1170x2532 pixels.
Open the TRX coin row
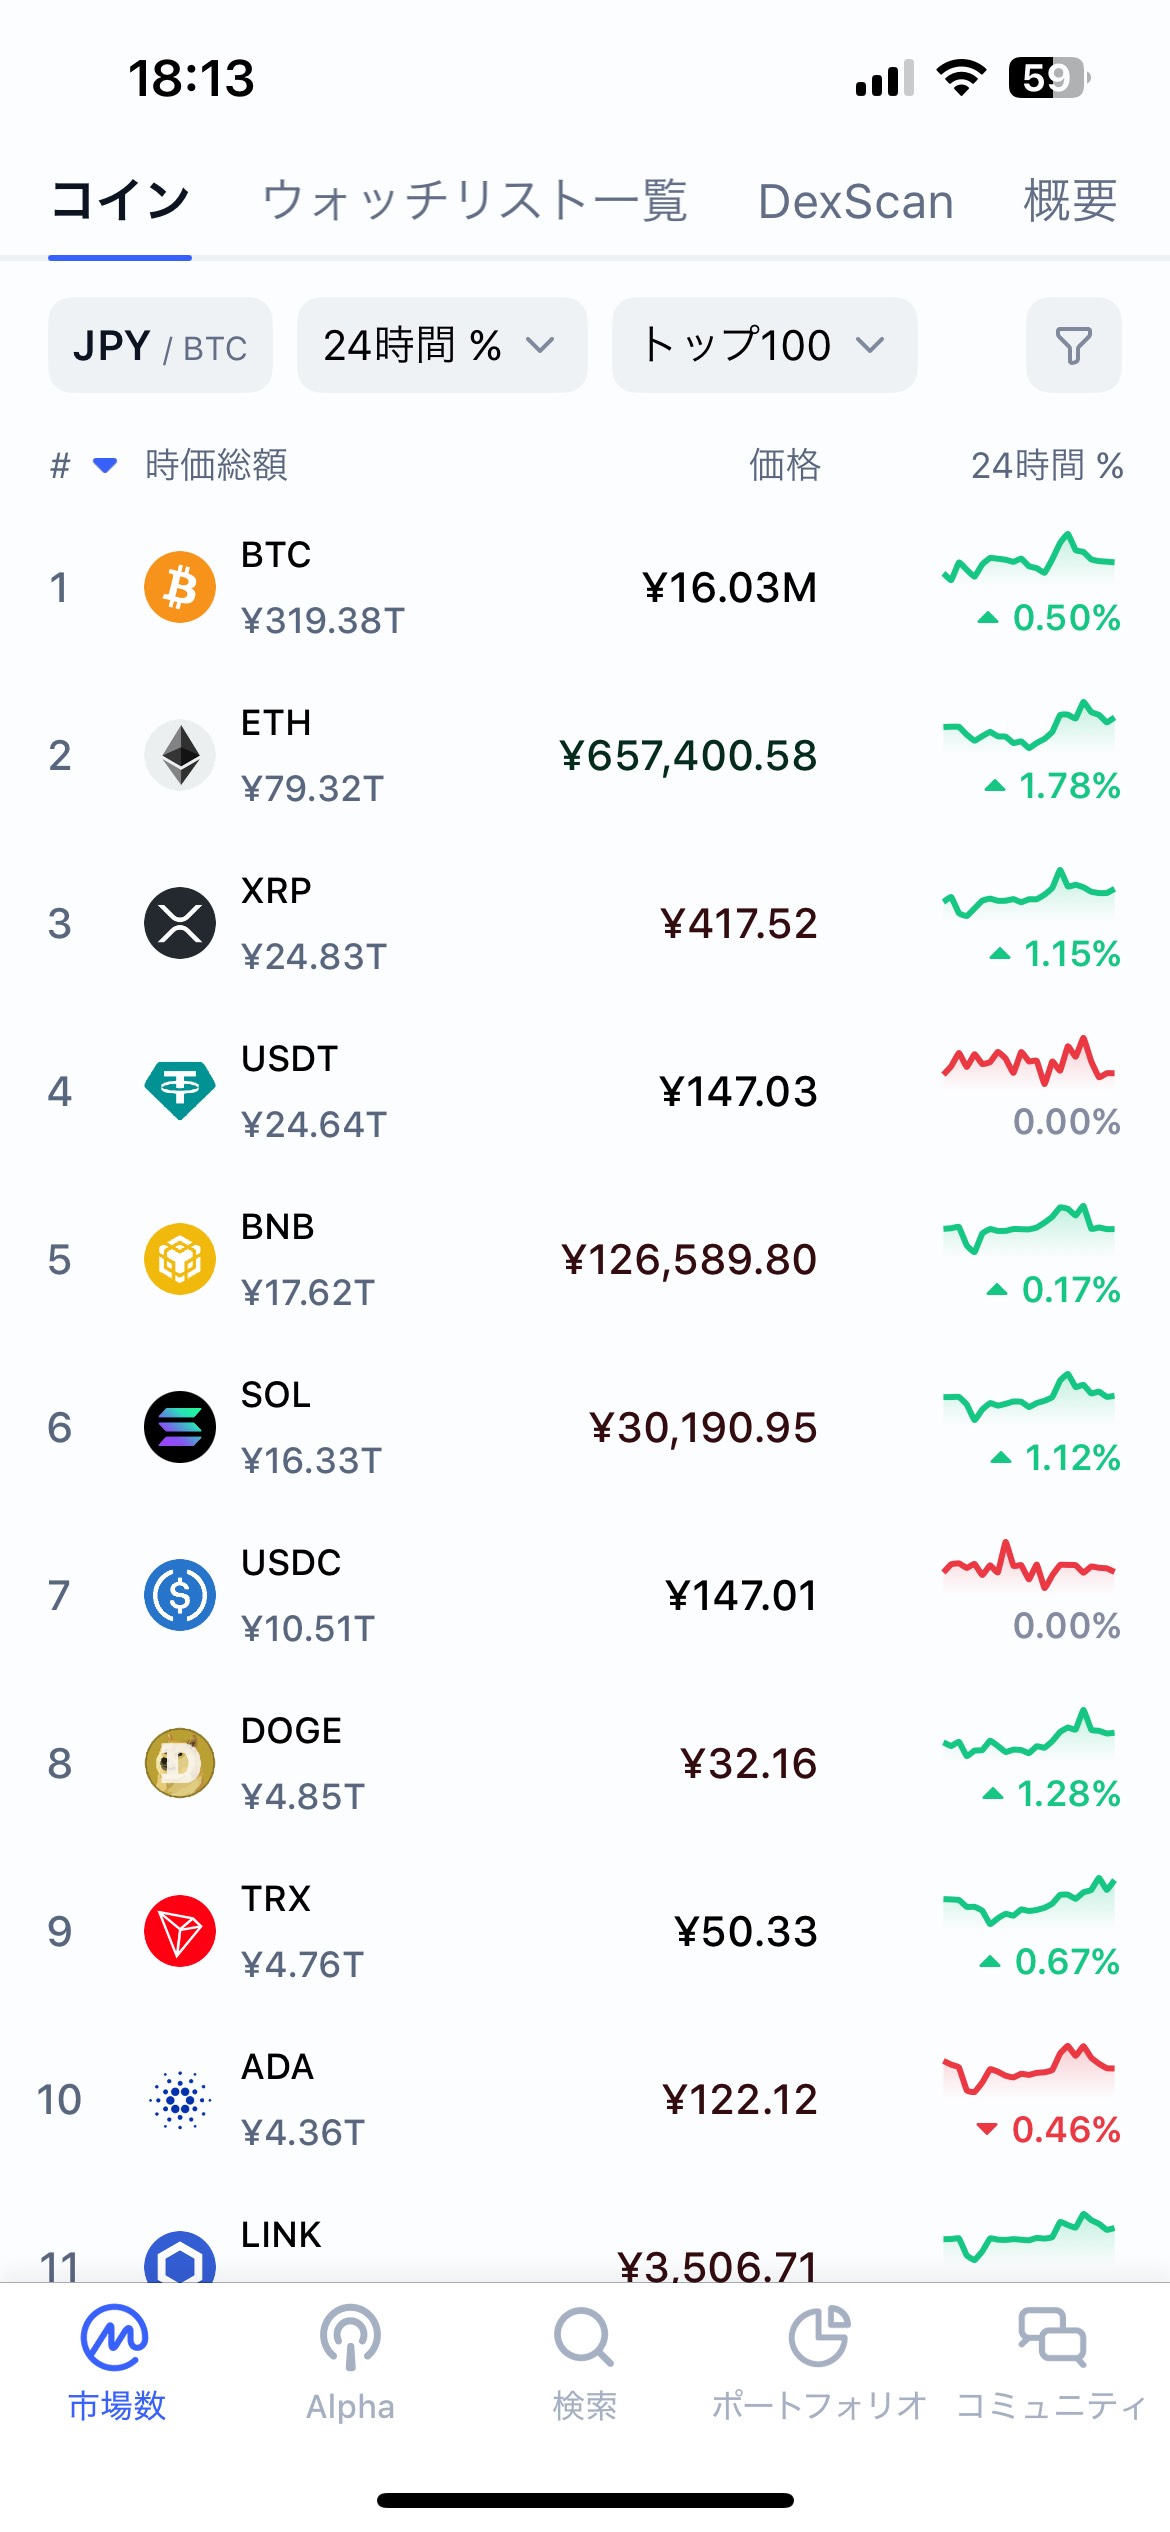point(585,1931)
